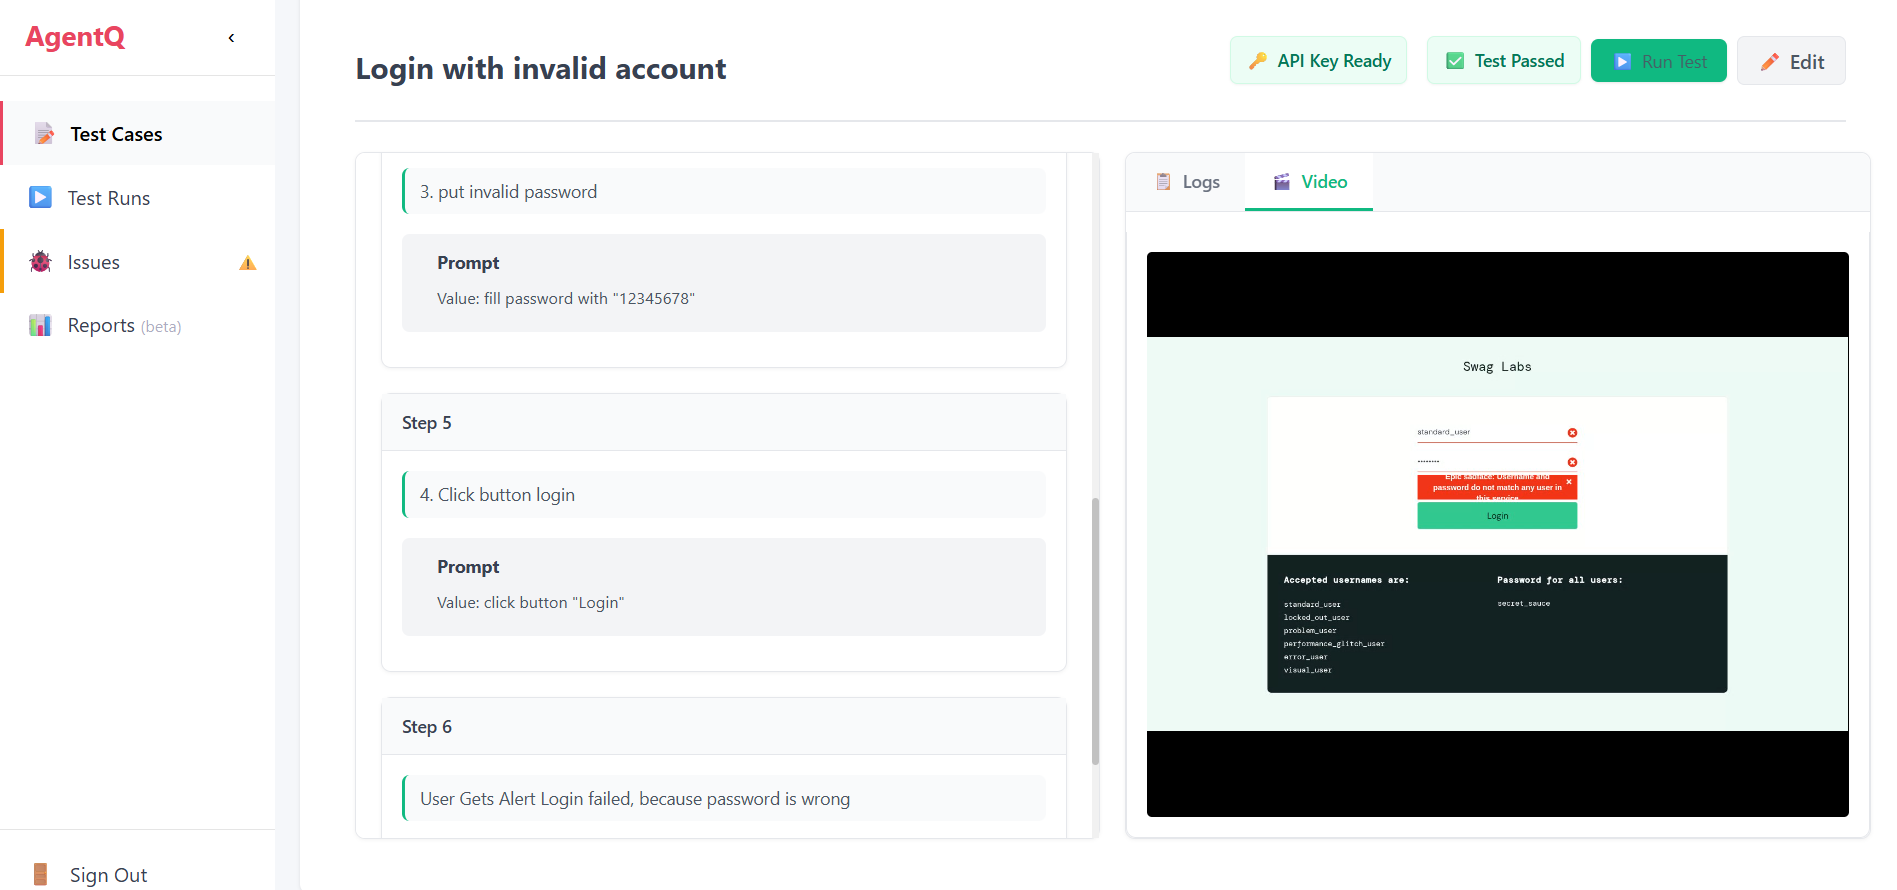This screenshot has width=1897, height=890.
Task: Click the AgentQ logo
Action: click(x=75, y=37)
